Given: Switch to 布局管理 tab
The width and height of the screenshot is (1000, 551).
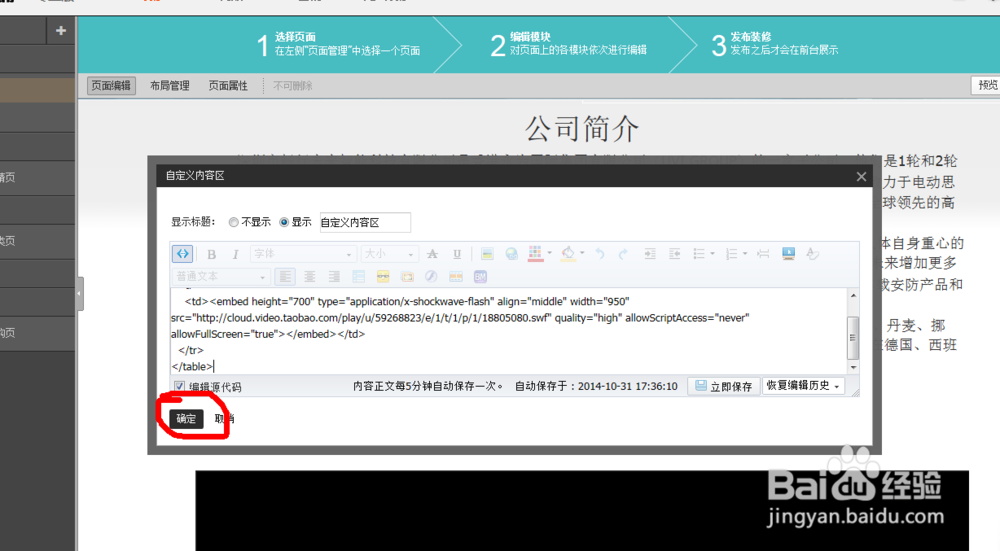Looking at the screenshot, I should [x=170, y=85].
